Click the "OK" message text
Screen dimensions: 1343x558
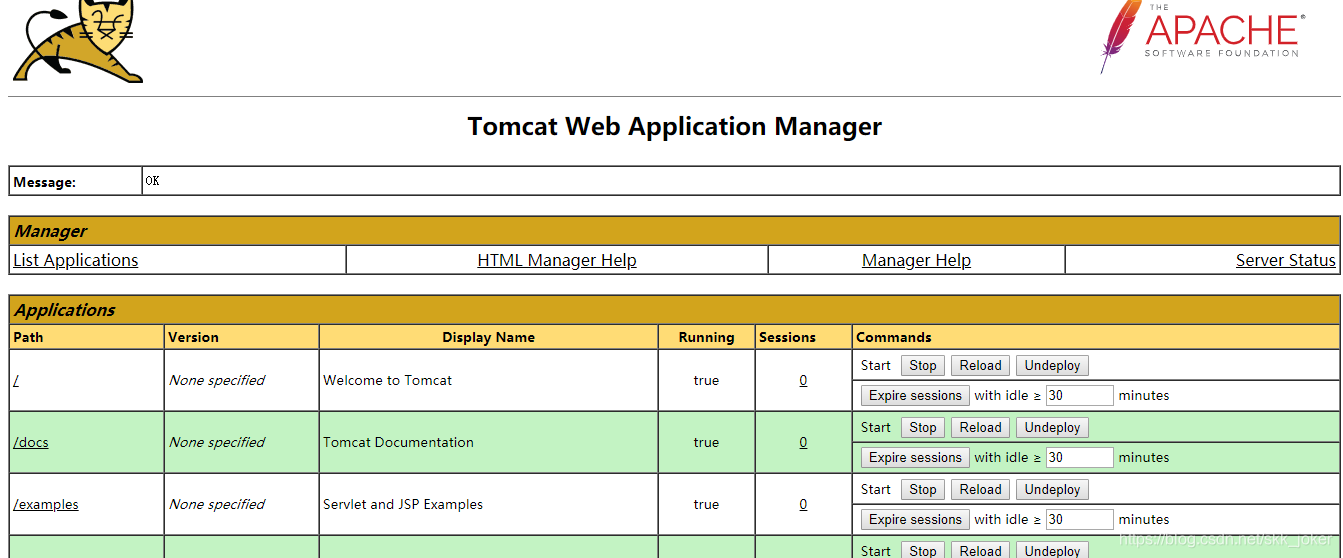pyautogui.click(x=152, y=181)
